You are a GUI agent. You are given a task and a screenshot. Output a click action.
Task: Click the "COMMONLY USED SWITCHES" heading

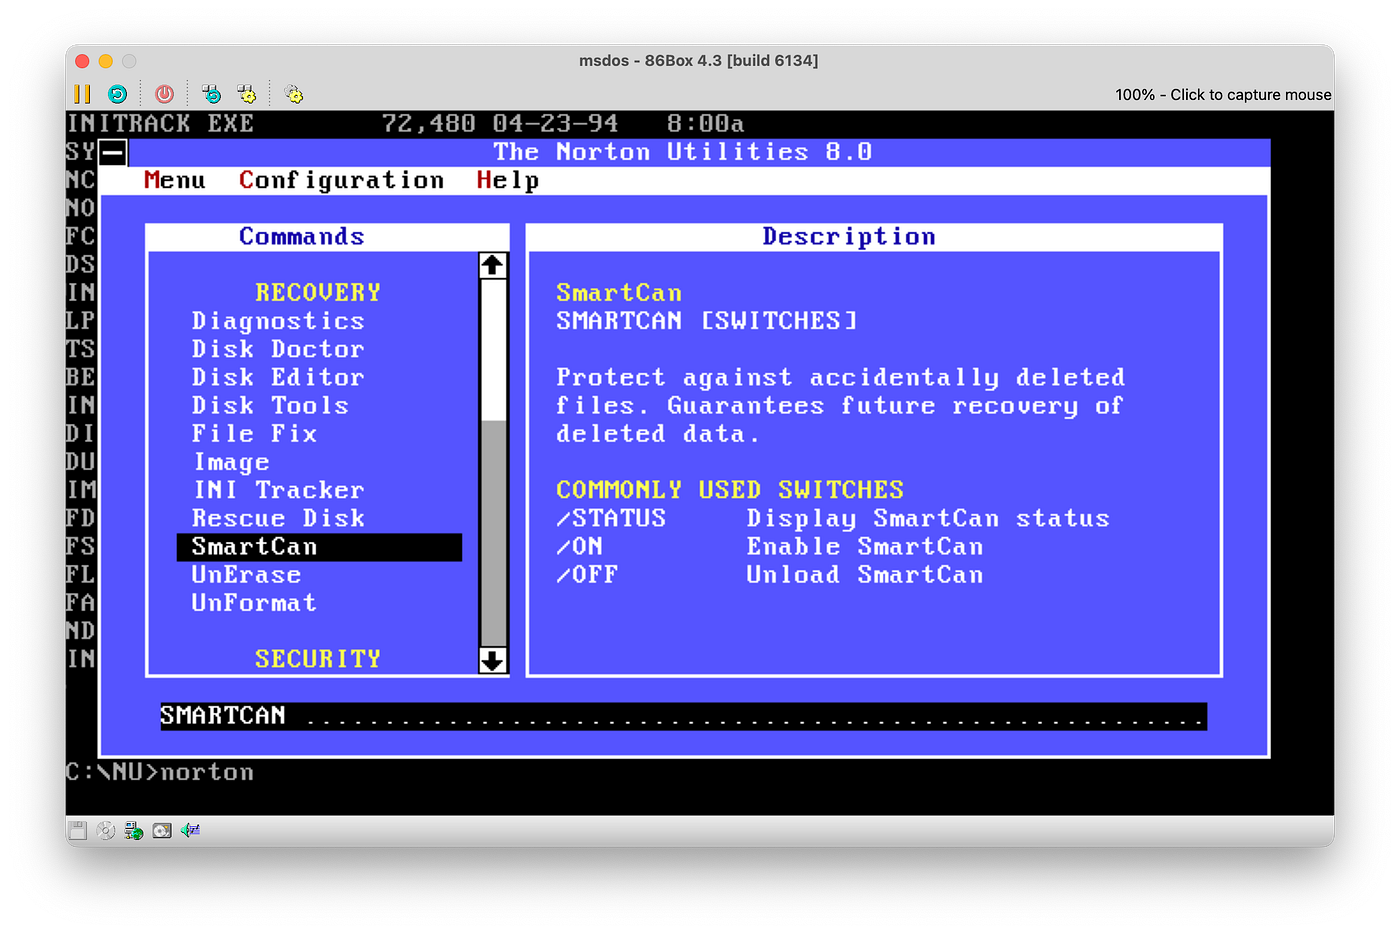point(730,490)
